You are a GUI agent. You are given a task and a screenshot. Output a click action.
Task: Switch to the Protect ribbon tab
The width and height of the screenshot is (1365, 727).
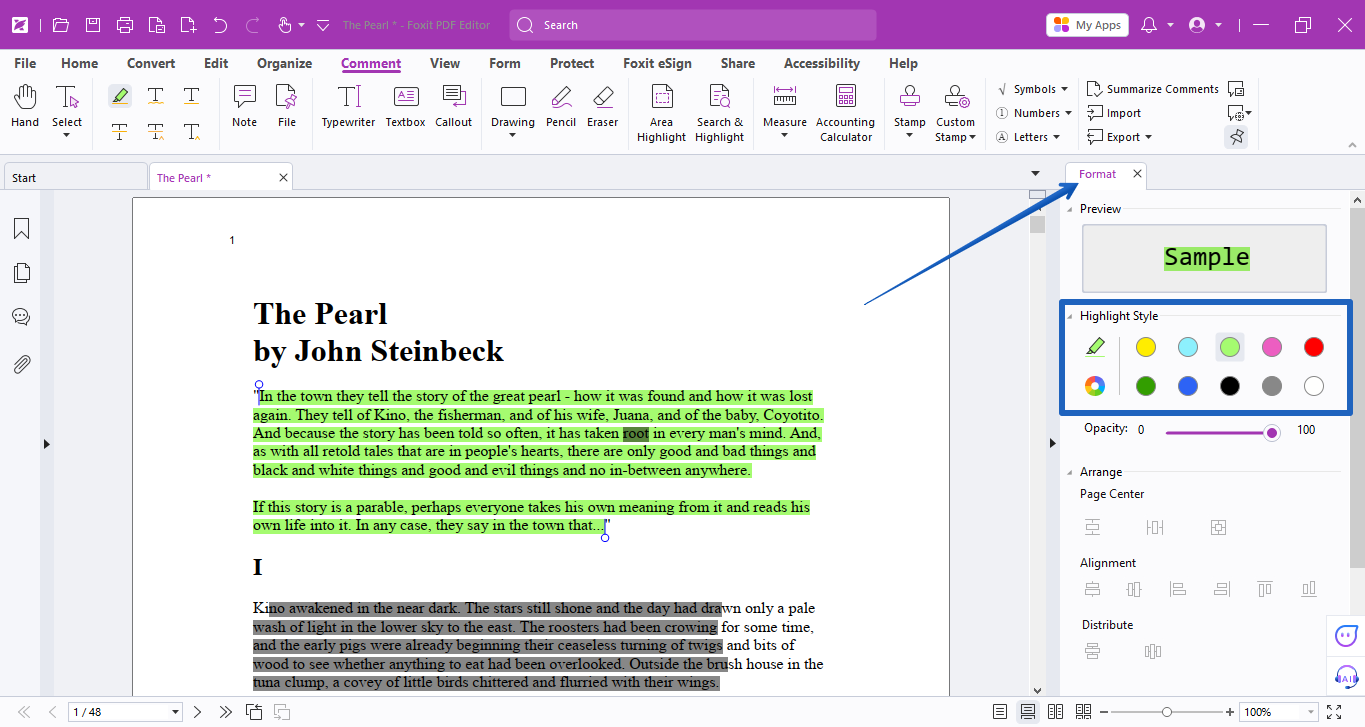[x=572, y=63]
